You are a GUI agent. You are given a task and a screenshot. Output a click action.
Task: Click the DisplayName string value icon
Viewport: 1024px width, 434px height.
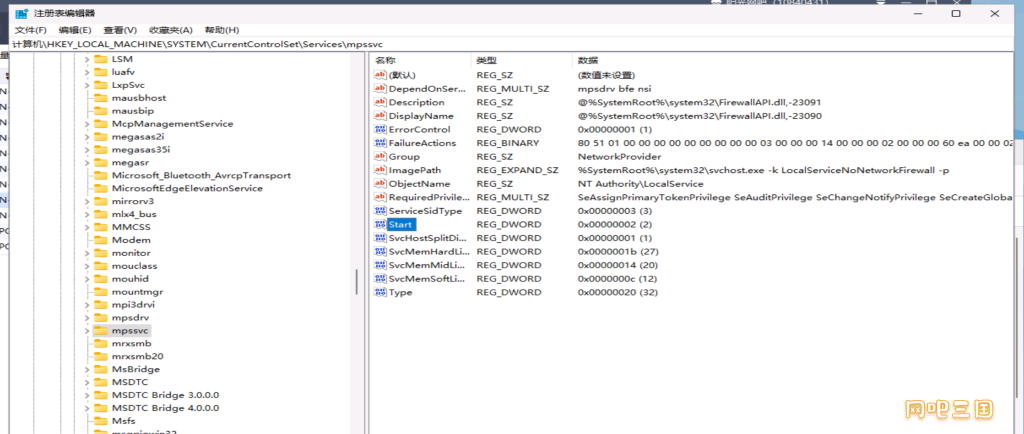(380, 116)
